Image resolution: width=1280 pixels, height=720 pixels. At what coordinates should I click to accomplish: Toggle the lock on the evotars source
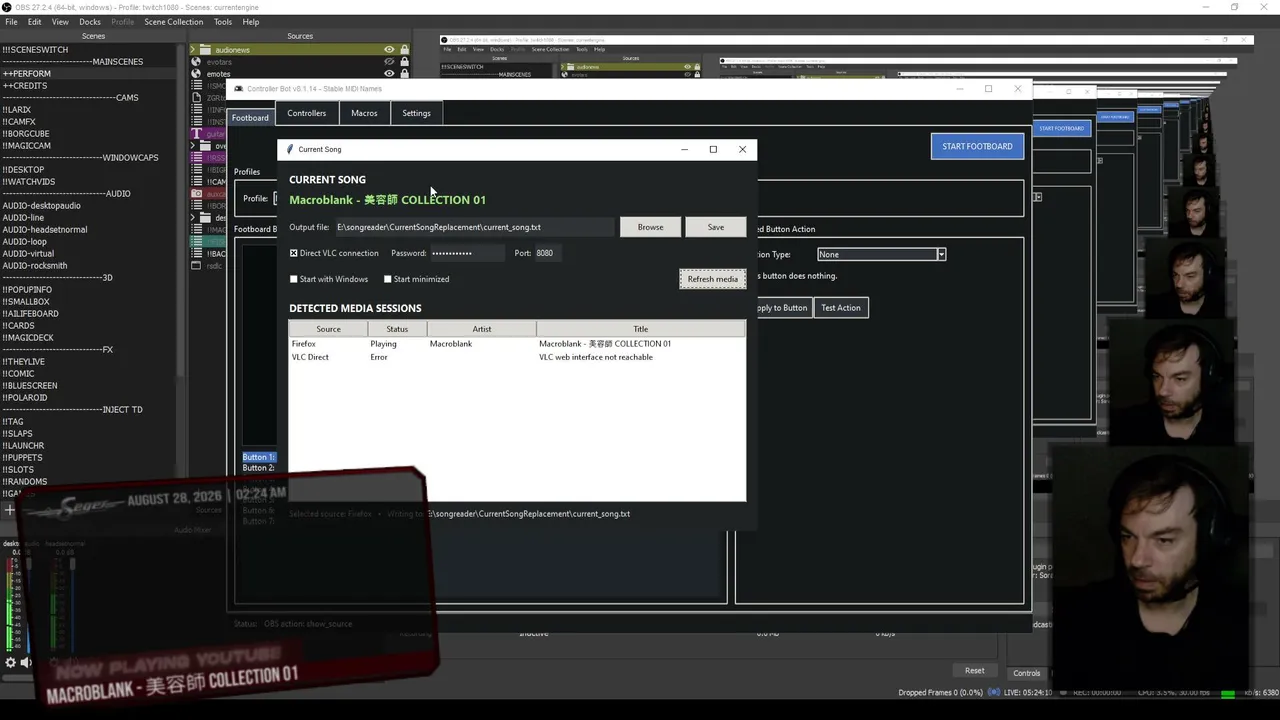[x=404, y=61]
